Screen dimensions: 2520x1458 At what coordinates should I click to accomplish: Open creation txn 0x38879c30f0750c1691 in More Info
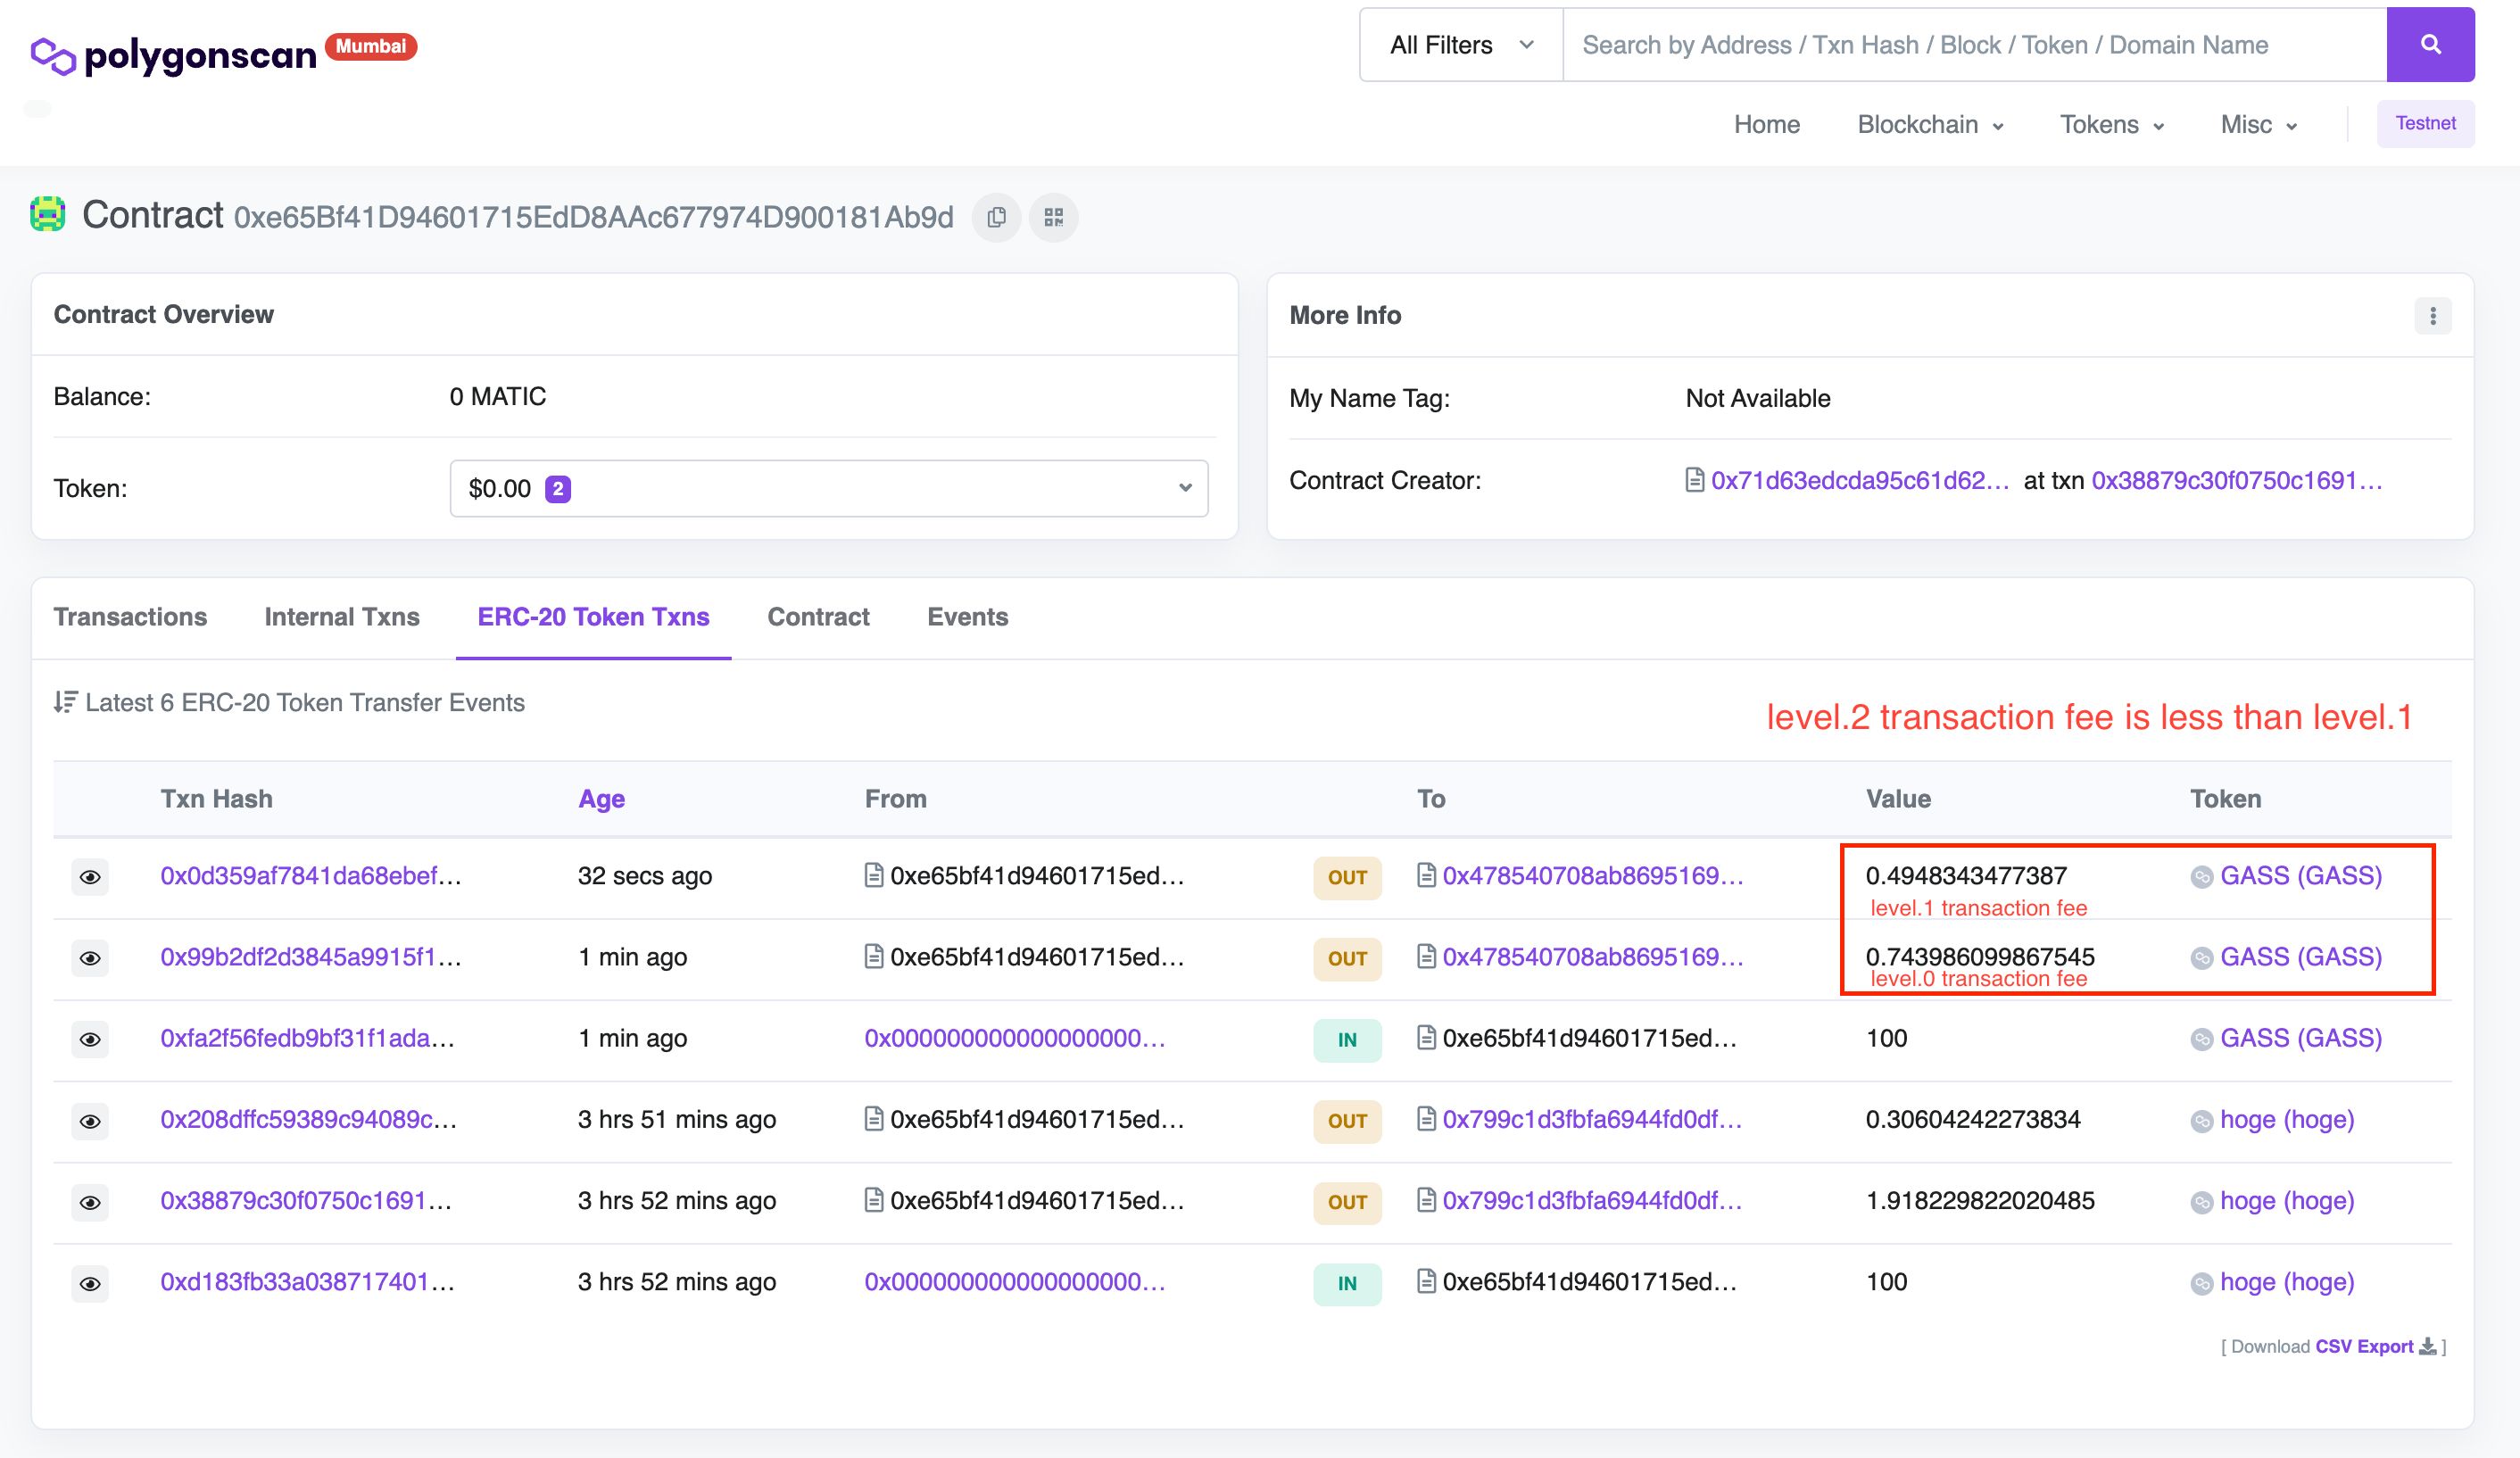2236,480
